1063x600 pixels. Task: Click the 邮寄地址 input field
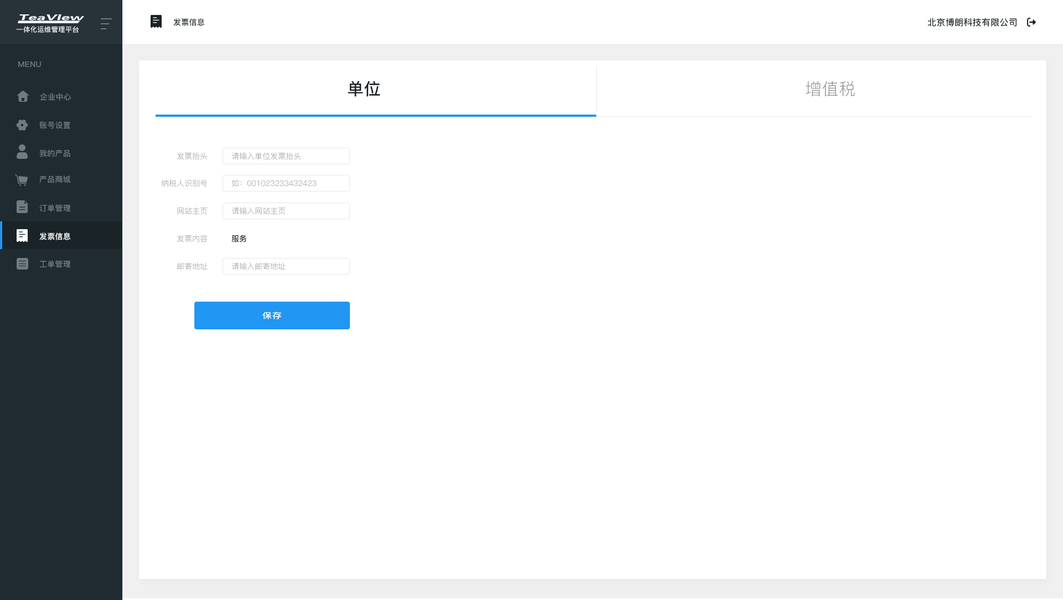tap(286, 266)
